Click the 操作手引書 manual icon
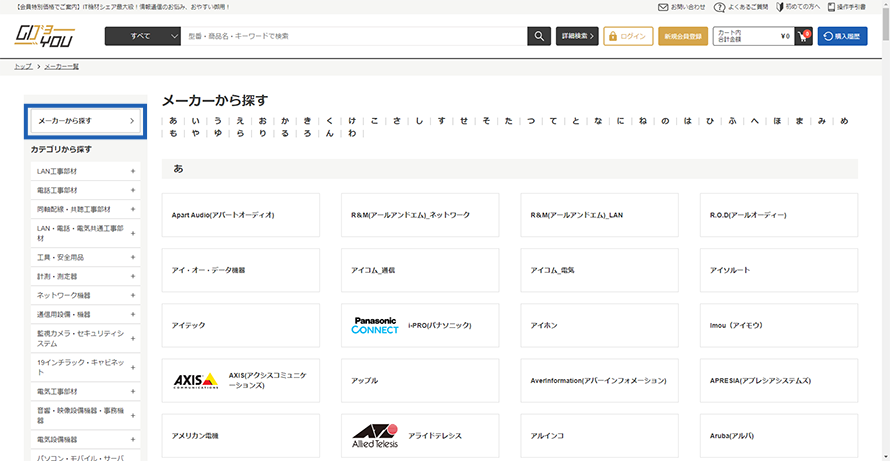The width and height of the screenshot is (890, 461). (x=832, y=7)
